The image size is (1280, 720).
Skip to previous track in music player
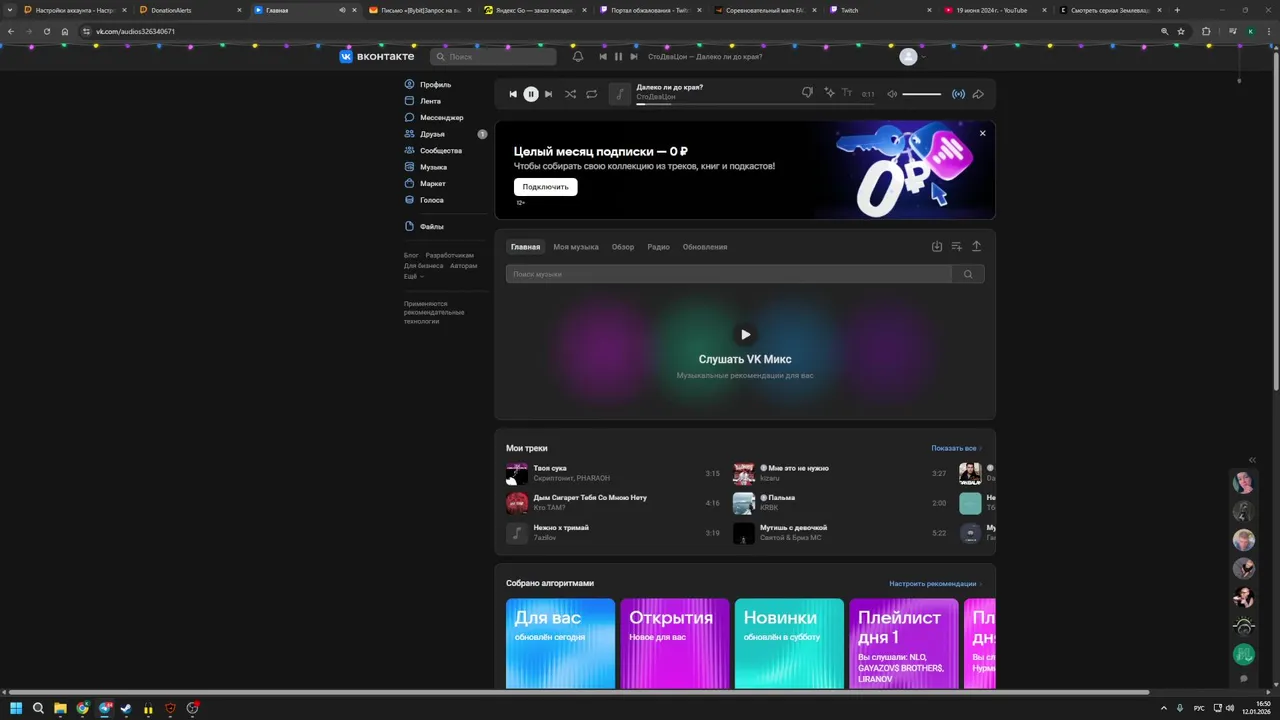tap(513, 94)
